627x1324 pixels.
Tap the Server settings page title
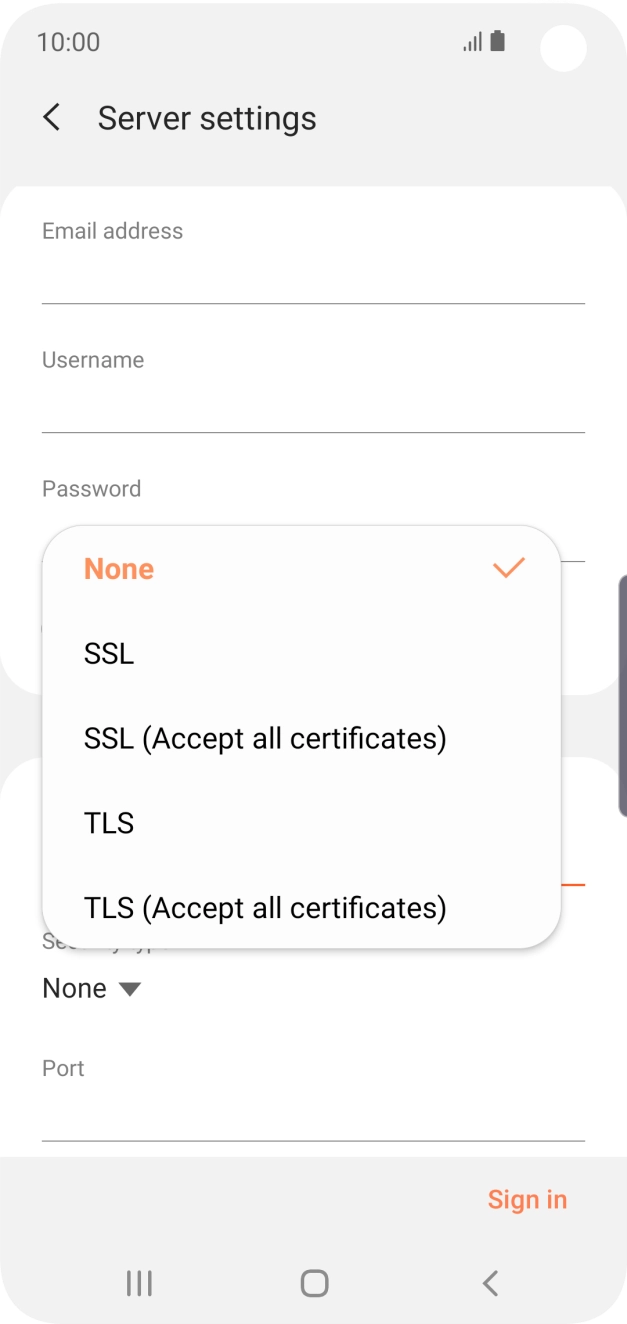pyautogui.click(x=207, y=118)
